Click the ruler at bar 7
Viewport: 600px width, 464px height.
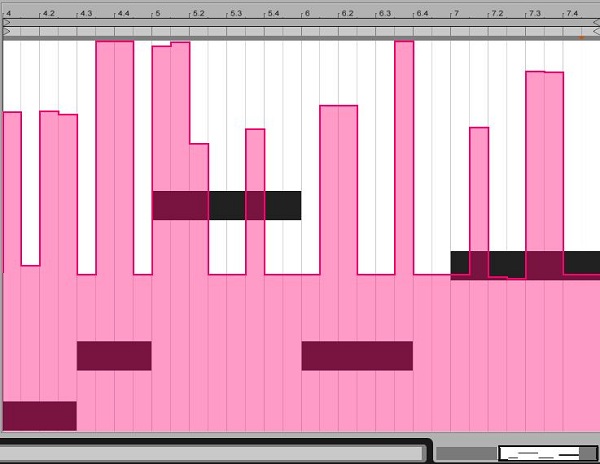point(455,14)
